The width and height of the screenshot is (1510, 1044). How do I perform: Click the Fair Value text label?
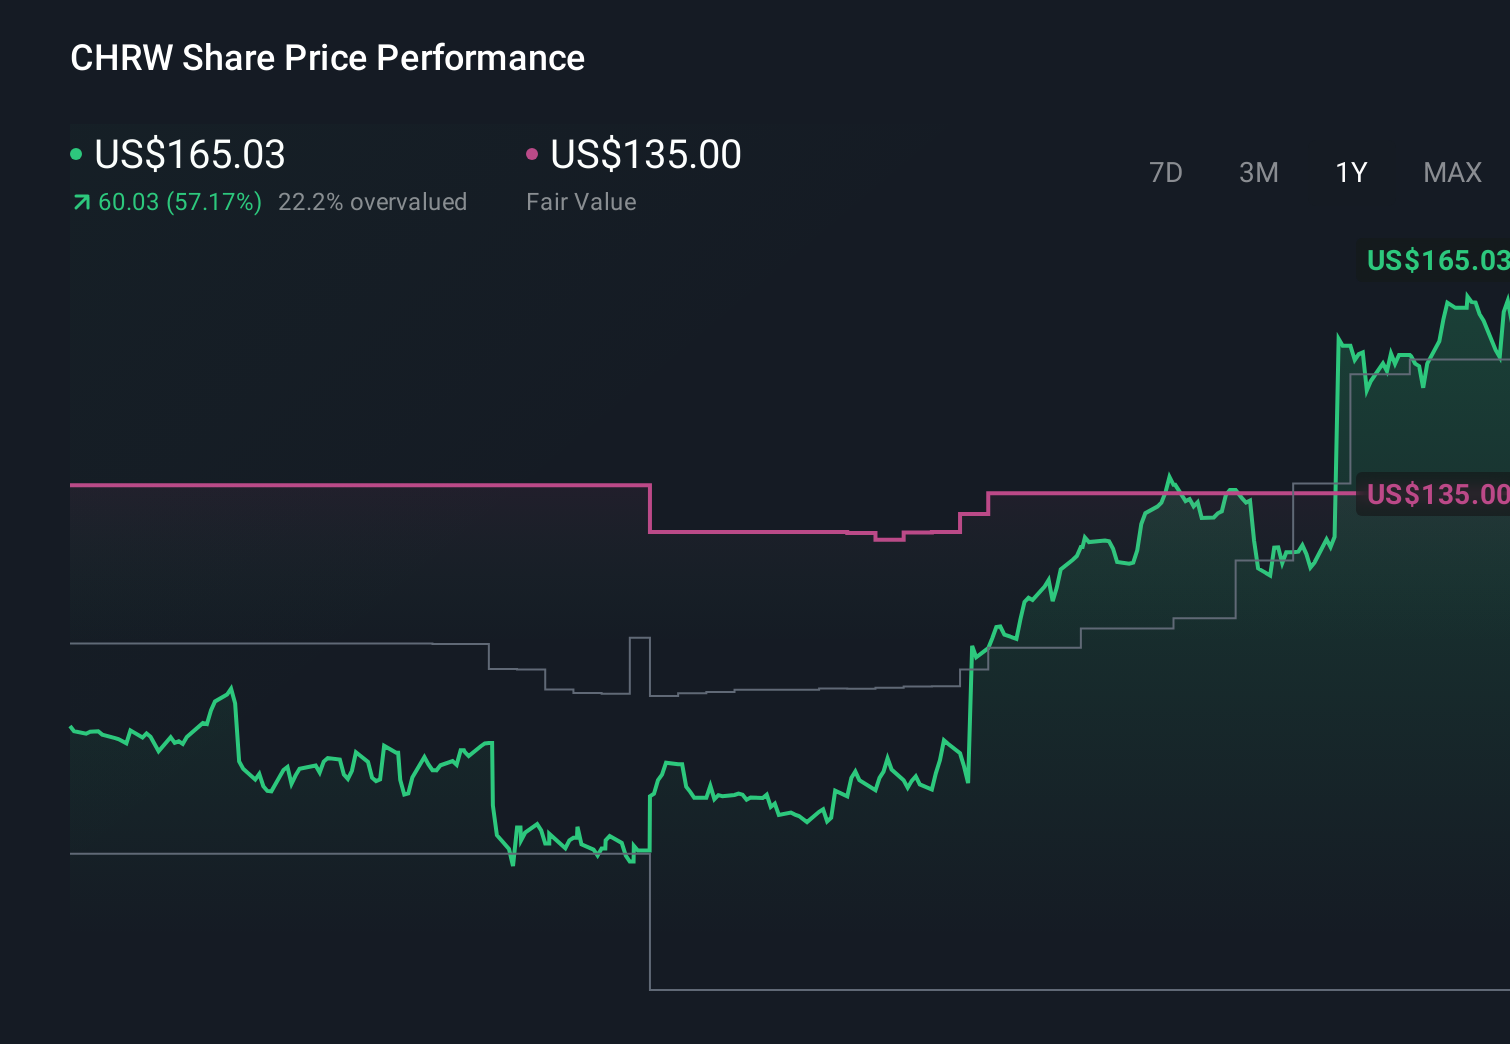(x=580, y=201)
